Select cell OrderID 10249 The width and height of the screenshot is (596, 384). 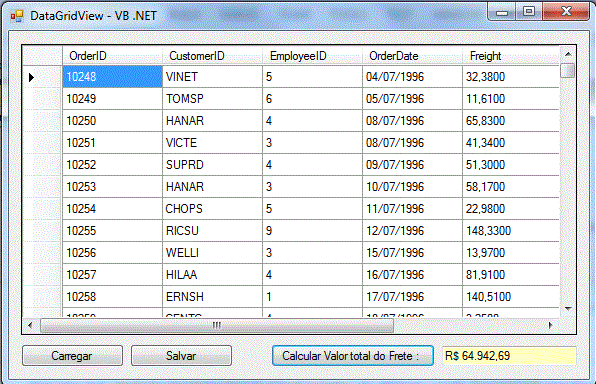tap(113, 99)
